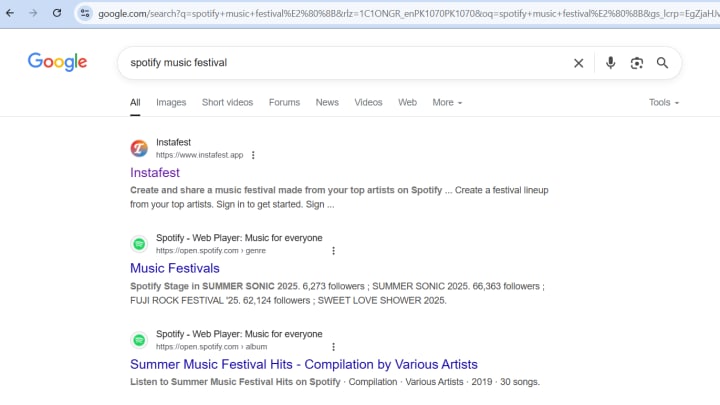The image size is (720, 405).
Task: Click the open.spotify.com › genre URL
Action: pyautogui.click(x=210, y=251)
